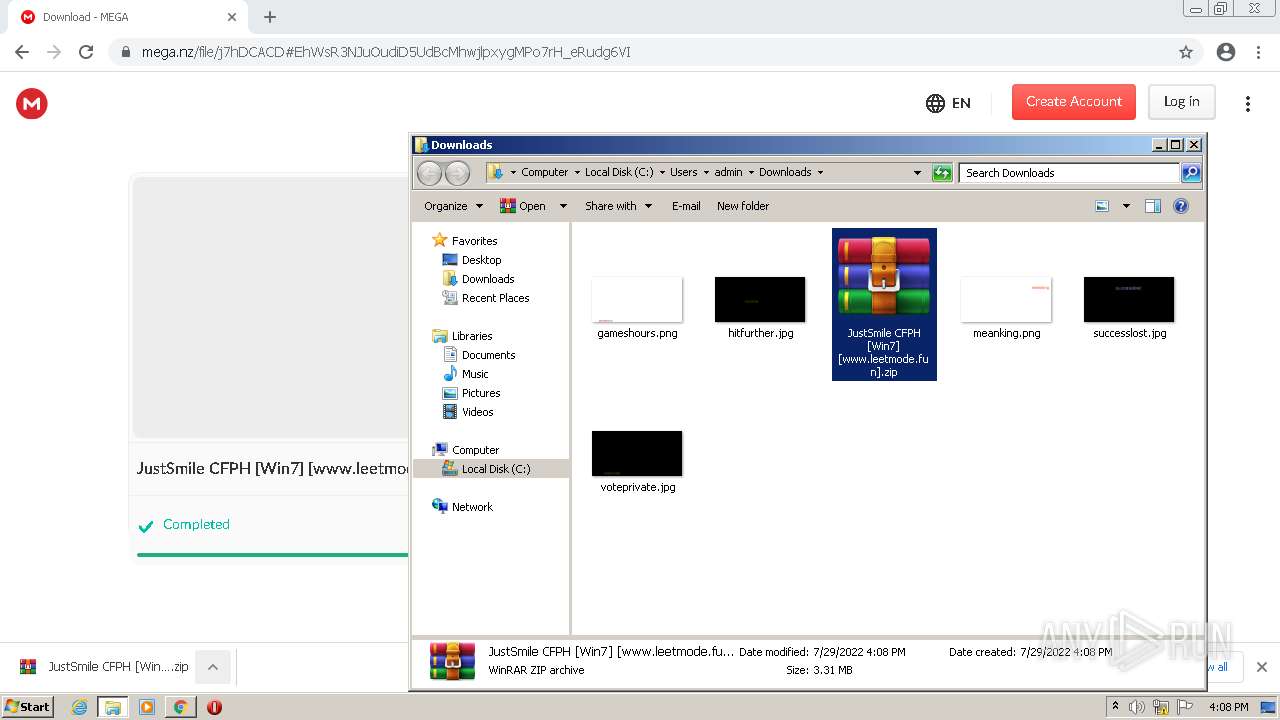The width and height of the screenshot is (1280, 720).
Task: Click Windows Explorer taskbar icon
Action: [113, 707]
